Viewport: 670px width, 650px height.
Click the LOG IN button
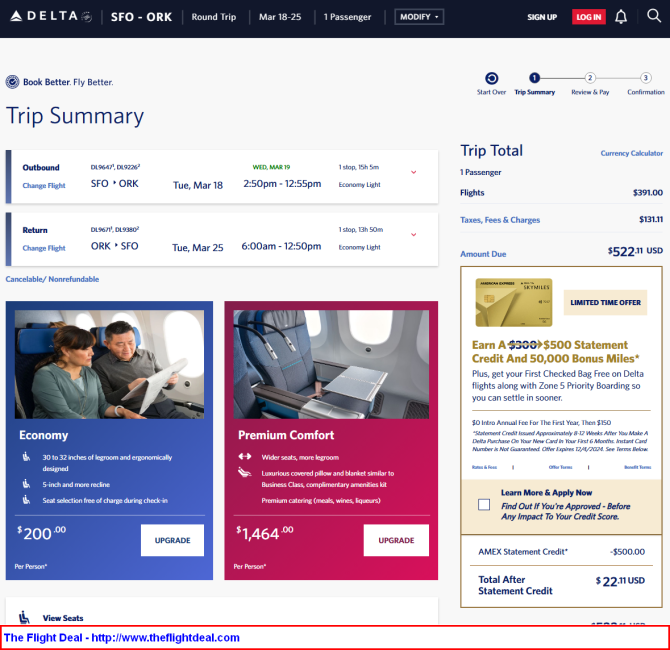[588, 17]
